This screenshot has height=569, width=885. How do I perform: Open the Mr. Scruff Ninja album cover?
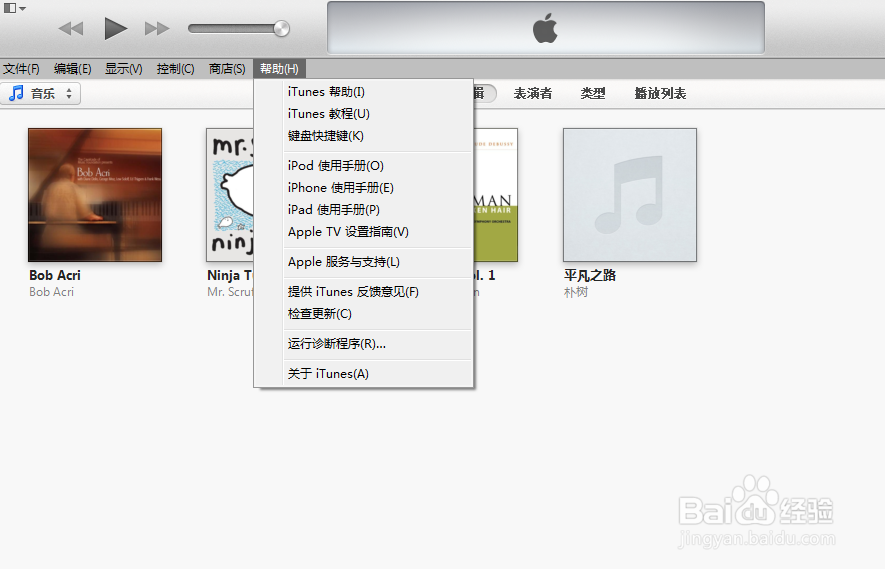click(230, 195)
